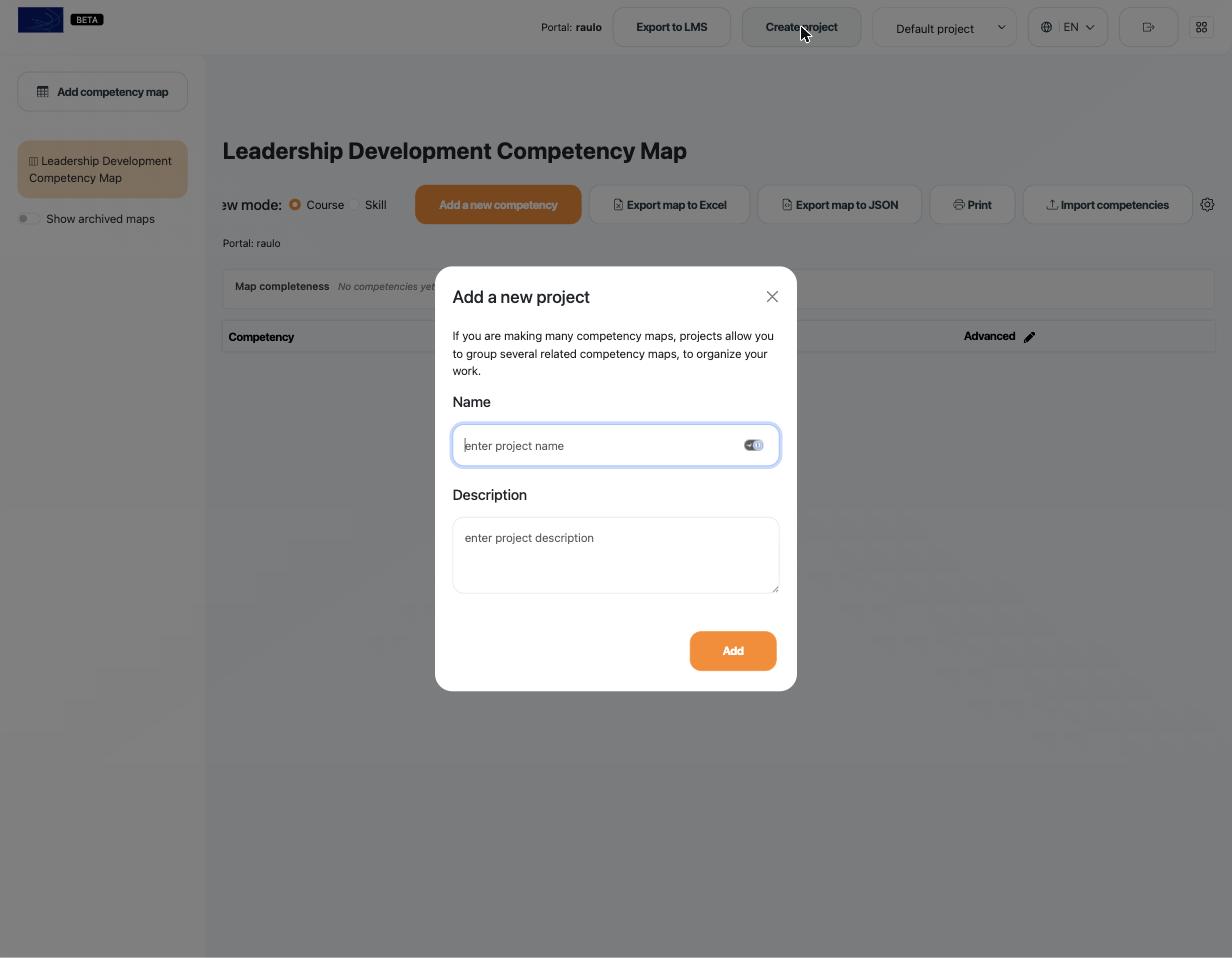Select the Skill view mode radio

(354, 205)
